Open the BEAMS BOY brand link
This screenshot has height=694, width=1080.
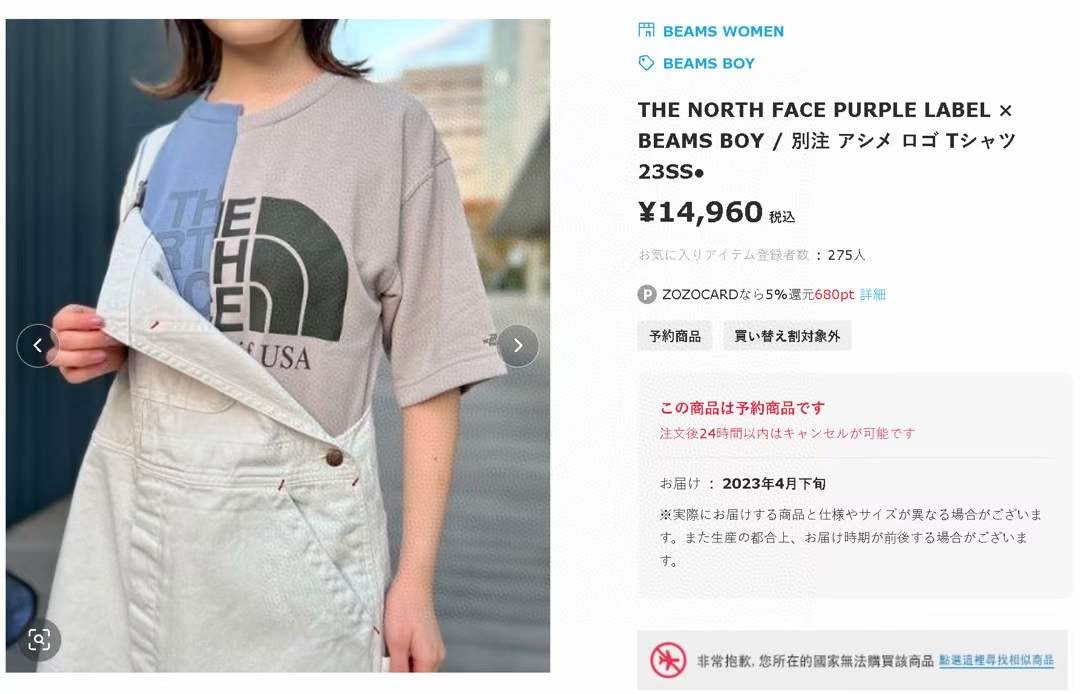click(709, 63)
